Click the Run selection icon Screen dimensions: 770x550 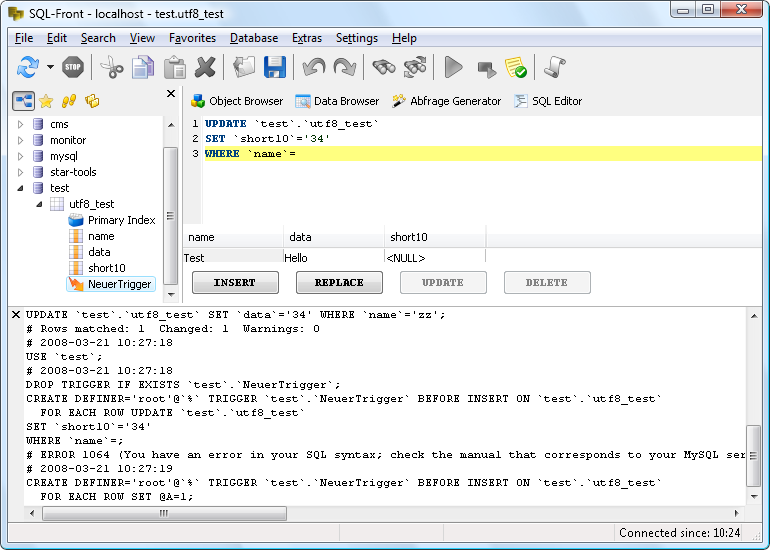tap(486, 68)
